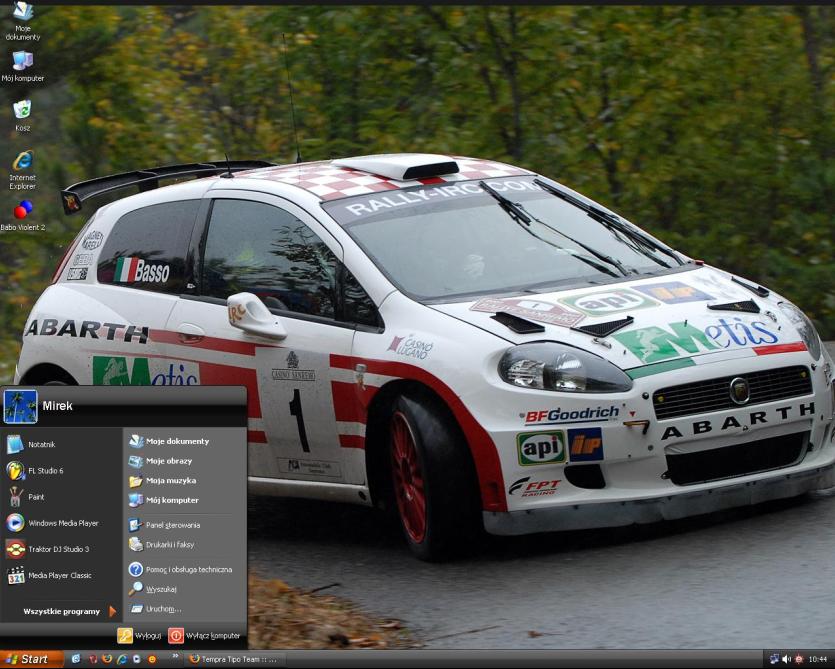Open the Moje dokumenty desktop icon
This screenshot has height=669, width=835.
[22, 21]
